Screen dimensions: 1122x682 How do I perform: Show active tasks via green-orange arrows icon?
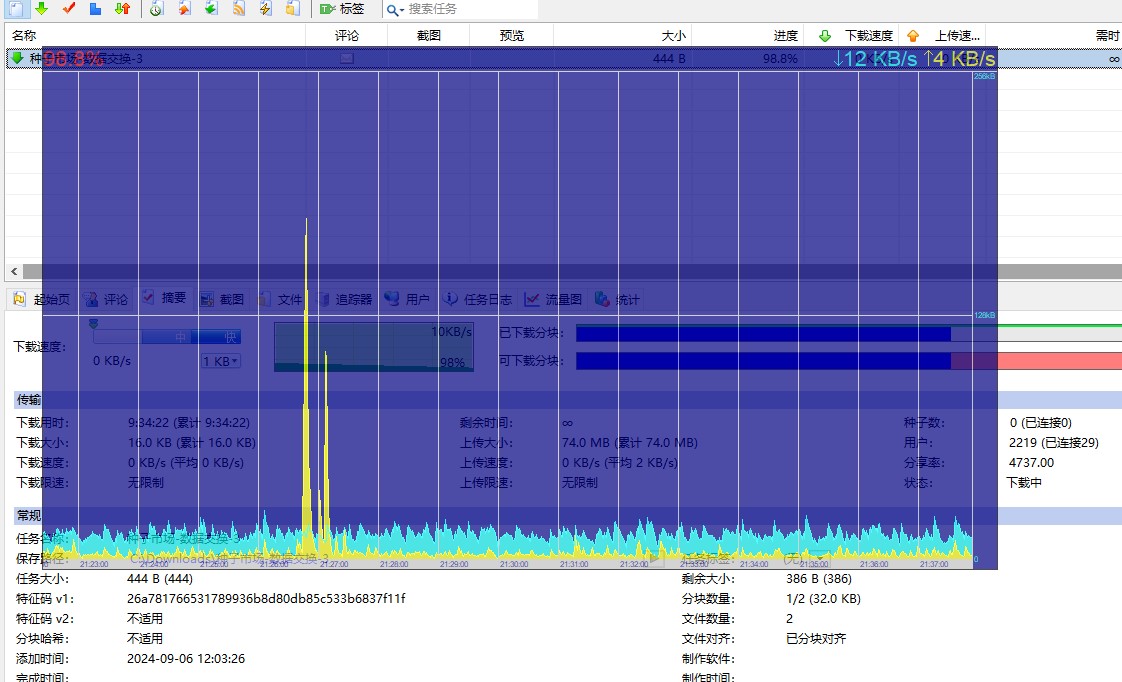click(x=122, y=9)
